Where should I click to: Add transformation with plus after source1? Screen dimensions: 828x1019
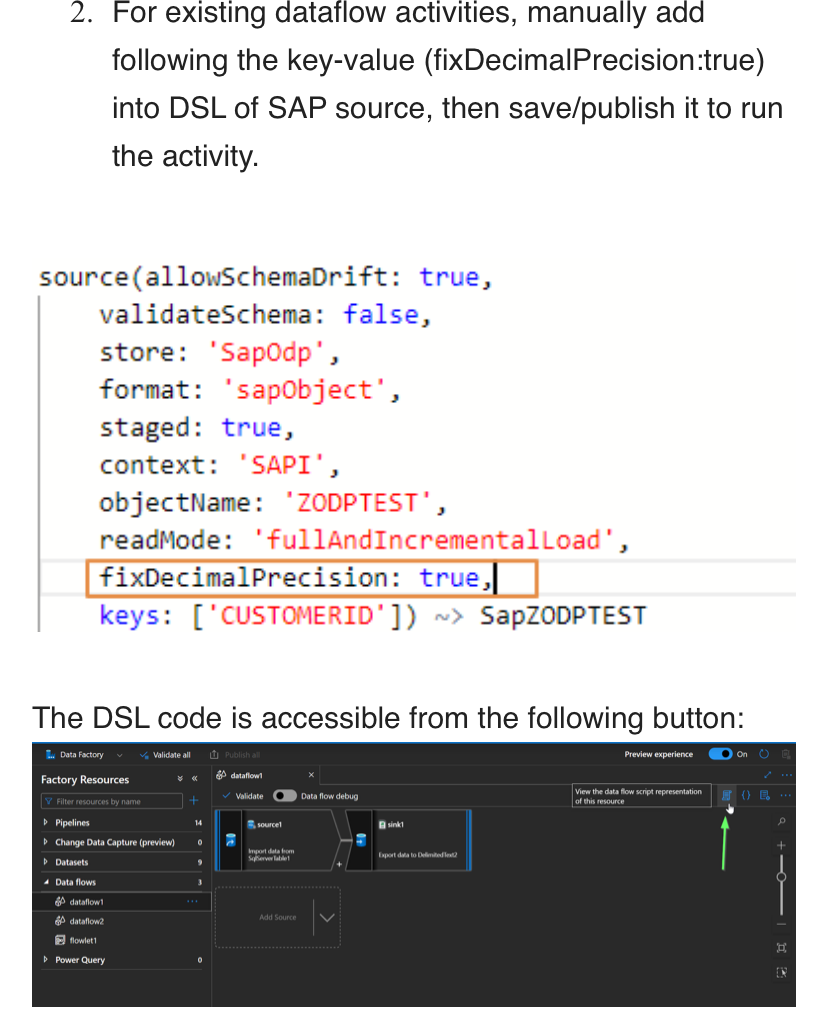[339, 864]
